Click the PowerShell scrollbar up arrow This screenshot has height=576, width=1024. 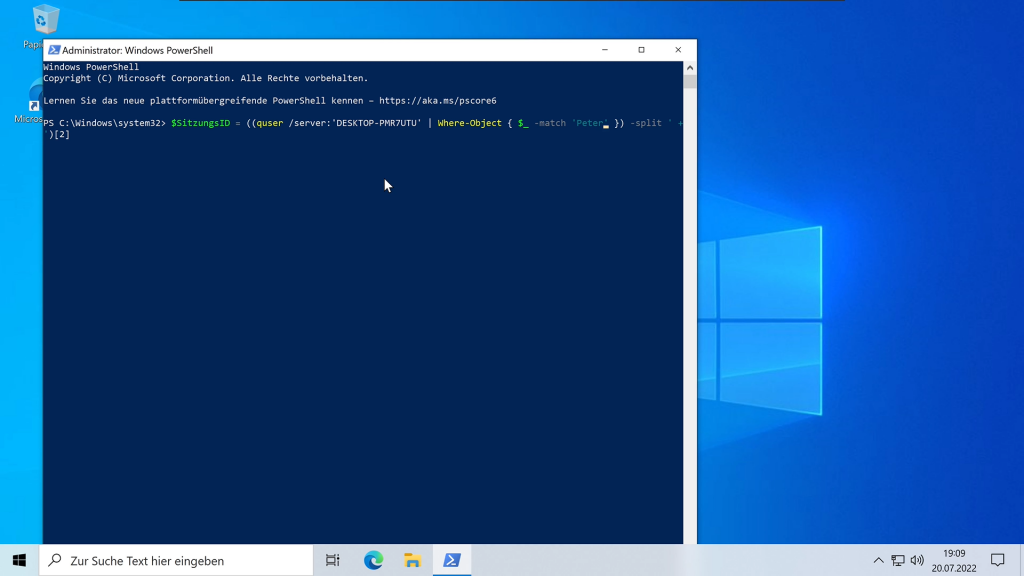pyautogui.click(x=690, y=68)
